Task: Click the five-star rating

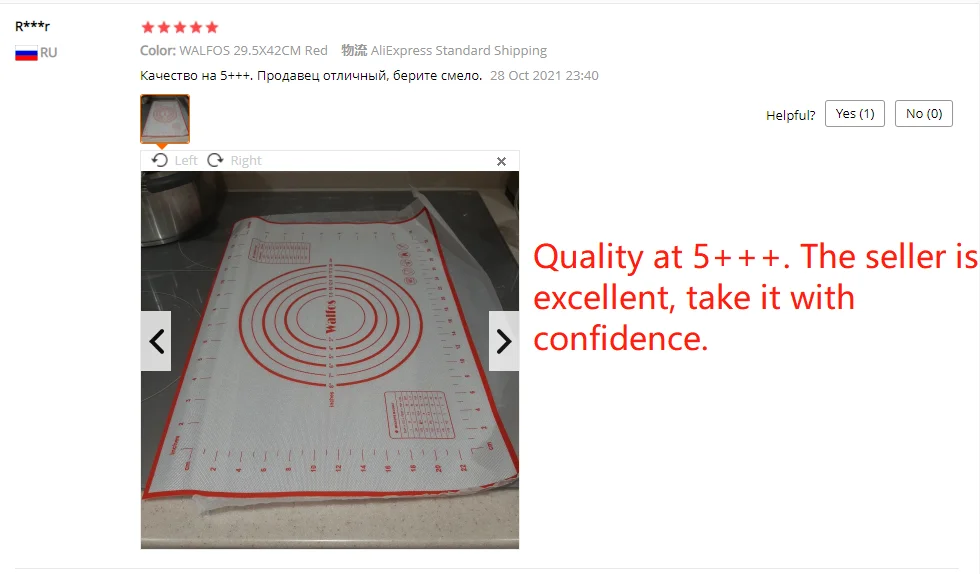Action: (x=180, y=27)
